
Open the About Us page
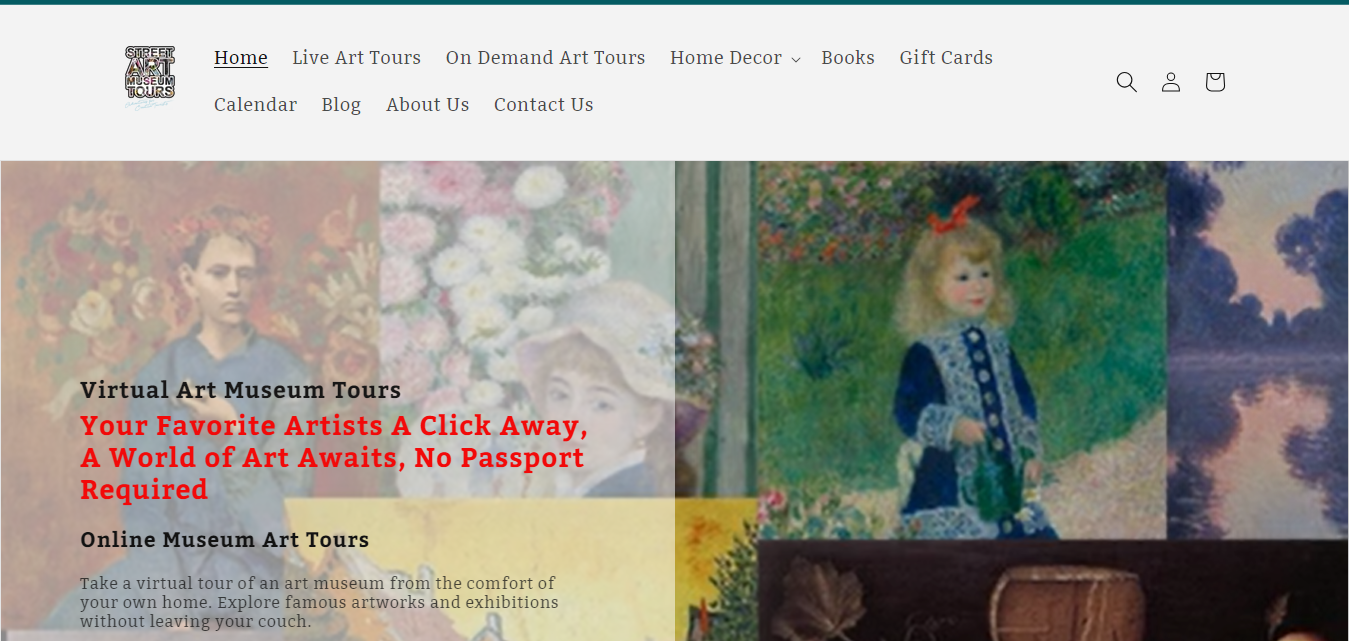427,105
